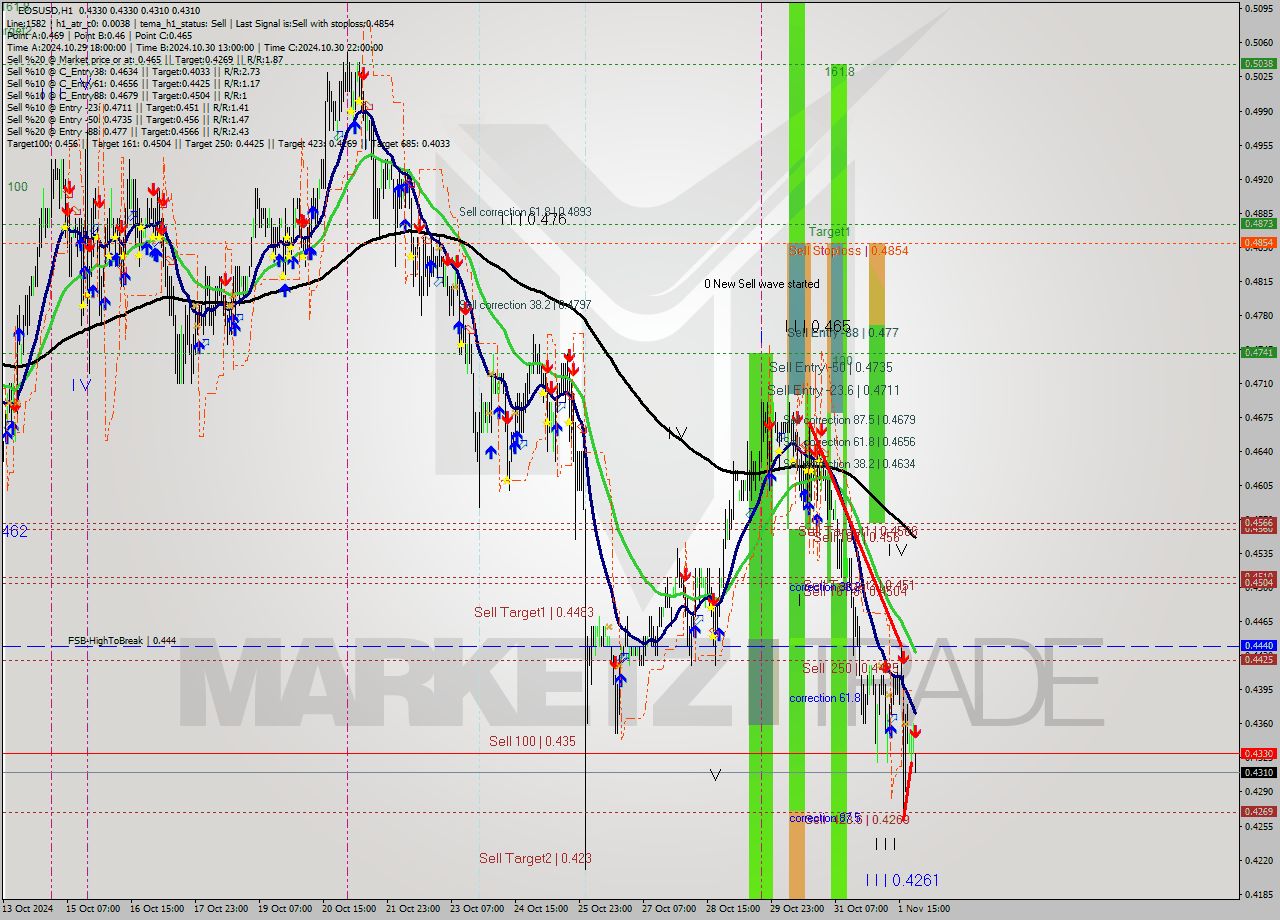The image size is (1280, 920).
Task: Click the blue 0.4440 price axis tag
Action: pyautogui.click(x=1257, y=646)
